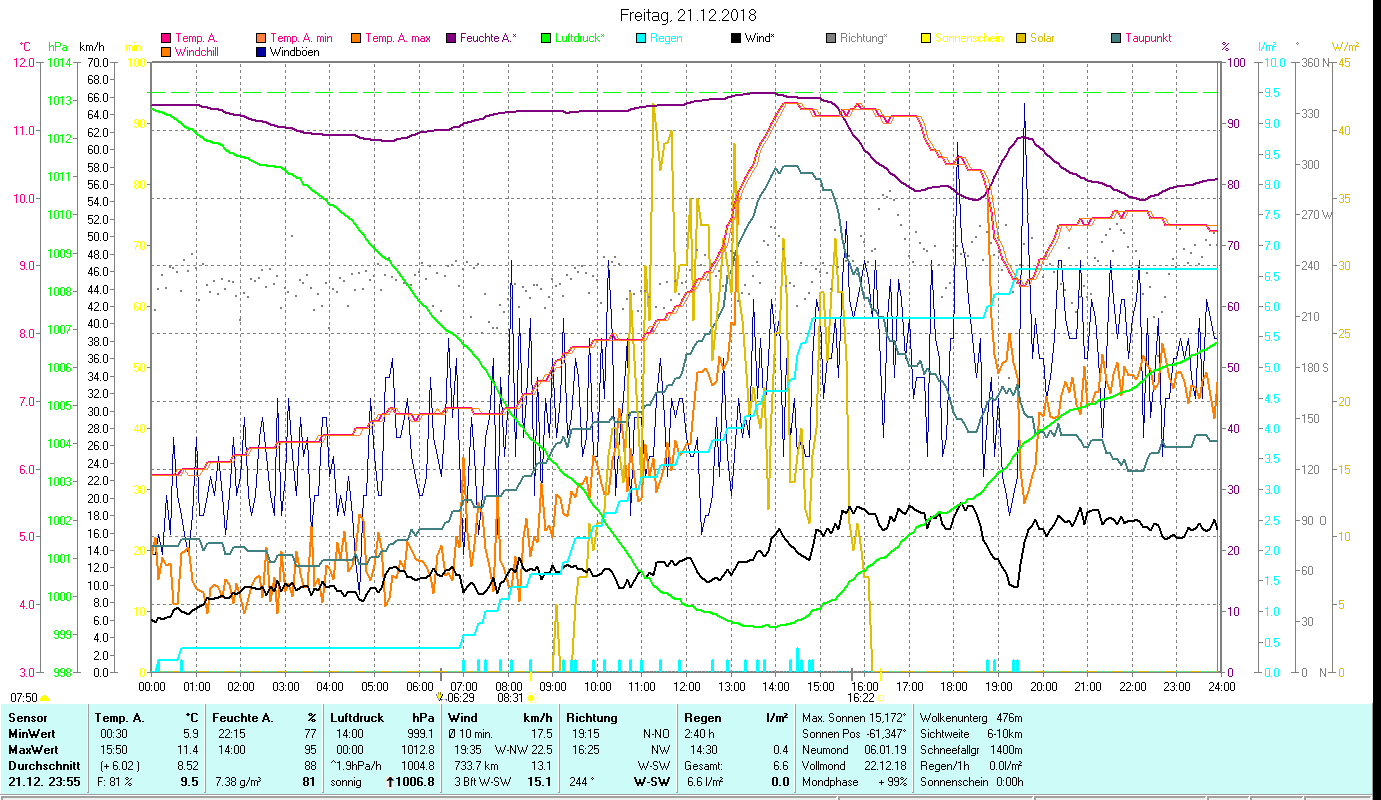Click the 'Mondphase' label in the table
The image size is (1381, 800).
[x=830, y=782]
